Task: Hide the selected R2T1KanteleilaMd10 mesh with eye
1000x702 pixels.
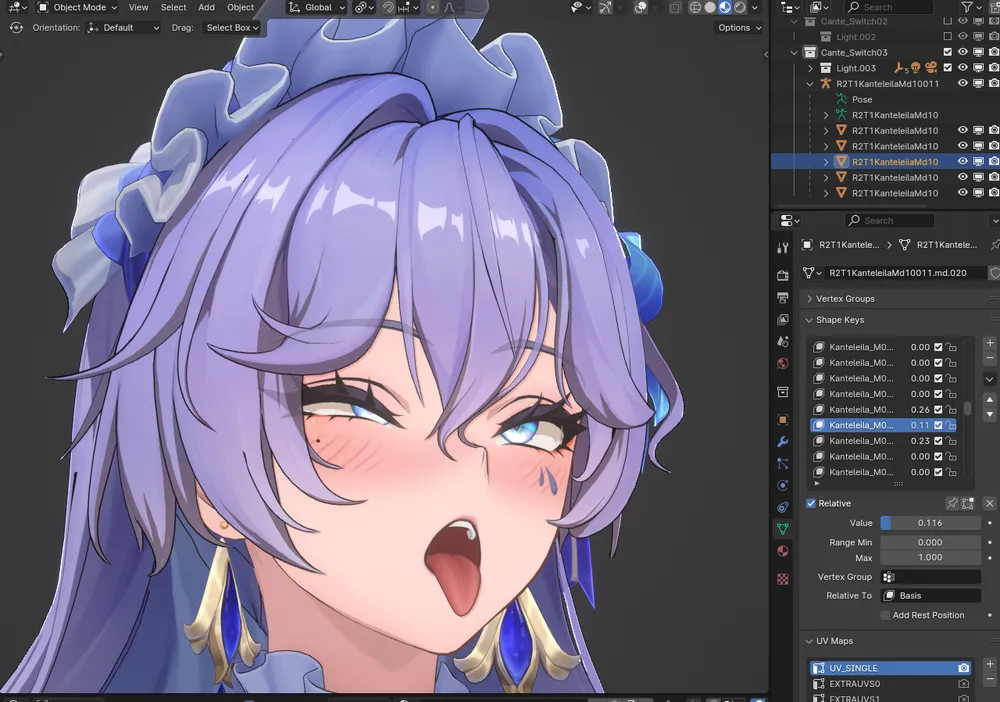Action: [963, 161]
